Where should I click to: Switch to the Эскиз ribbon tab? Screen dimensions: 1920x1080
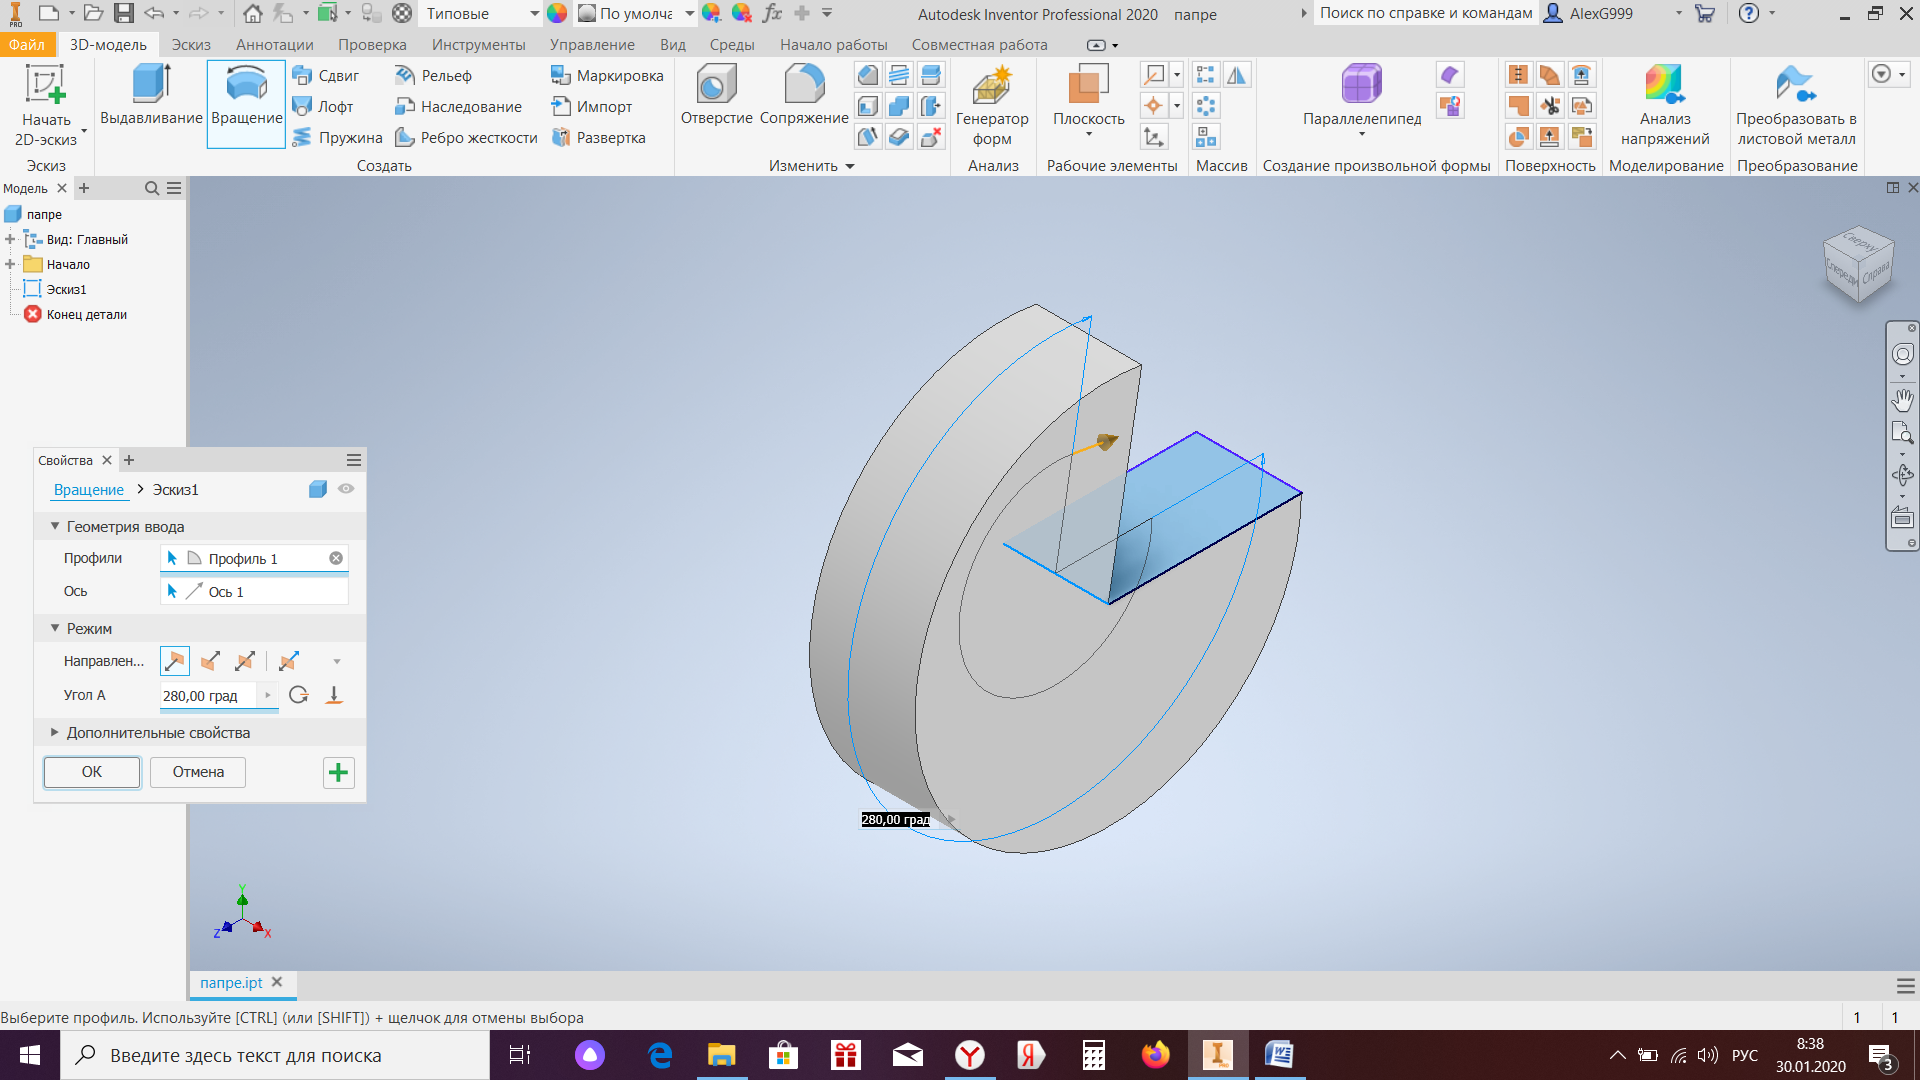click(190, 45)
